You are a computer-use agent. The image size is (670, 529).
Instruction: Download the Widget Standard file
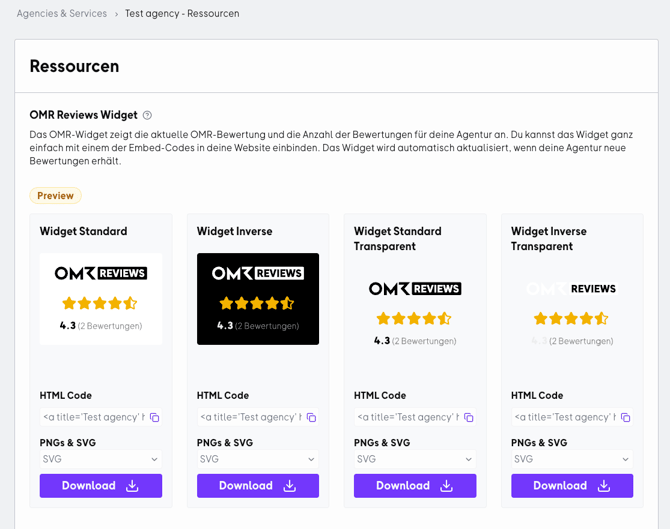(x=100, y=486)
